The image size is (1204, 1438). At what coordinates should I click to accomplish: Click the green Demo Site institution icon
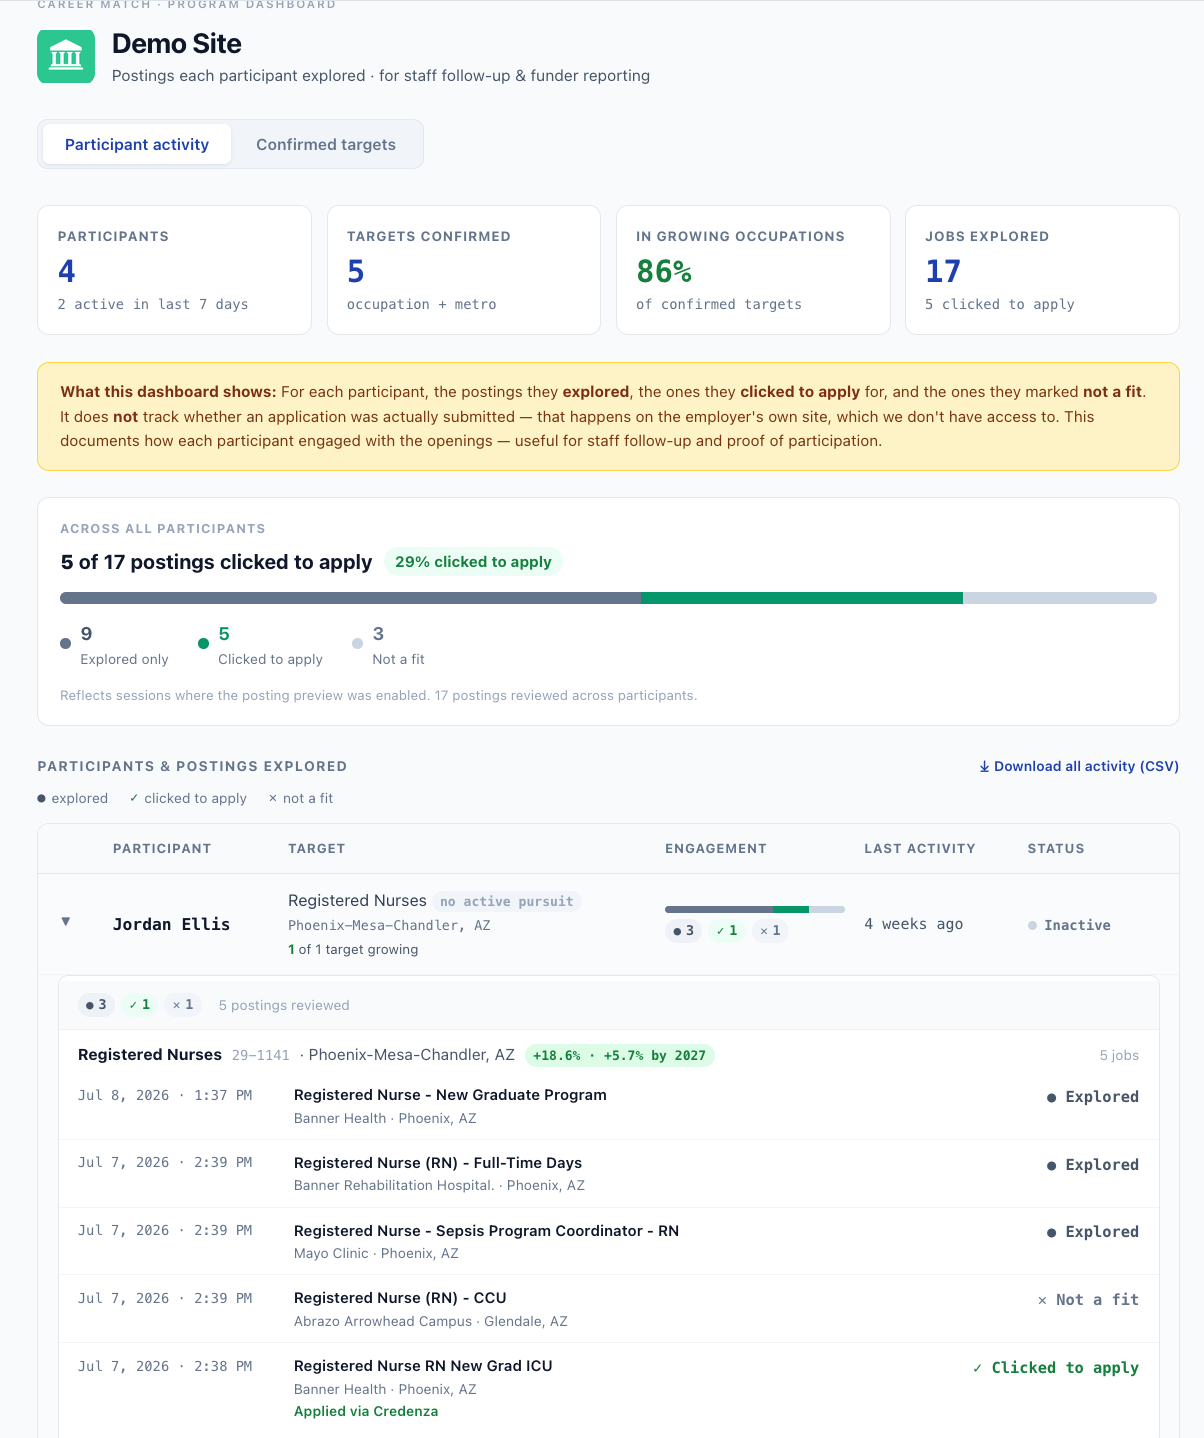66,56
